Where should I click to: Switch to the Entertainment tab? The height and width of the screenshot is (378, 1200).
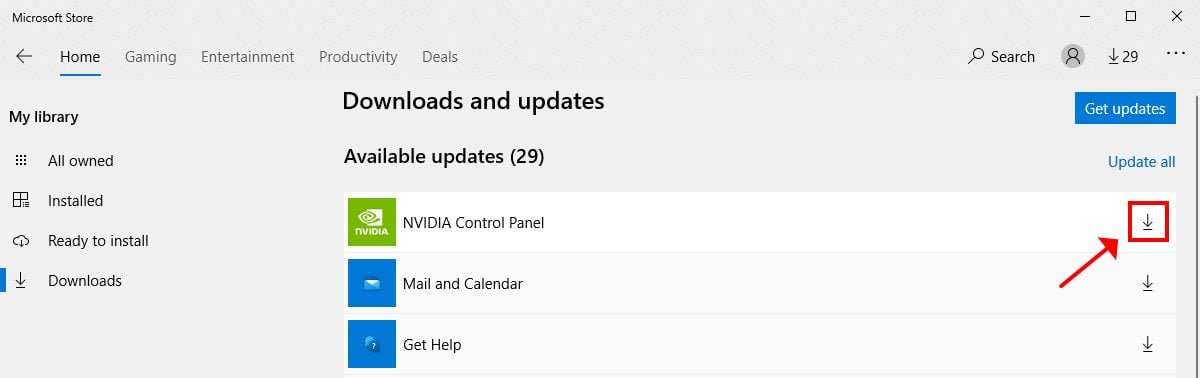[248, 57]
